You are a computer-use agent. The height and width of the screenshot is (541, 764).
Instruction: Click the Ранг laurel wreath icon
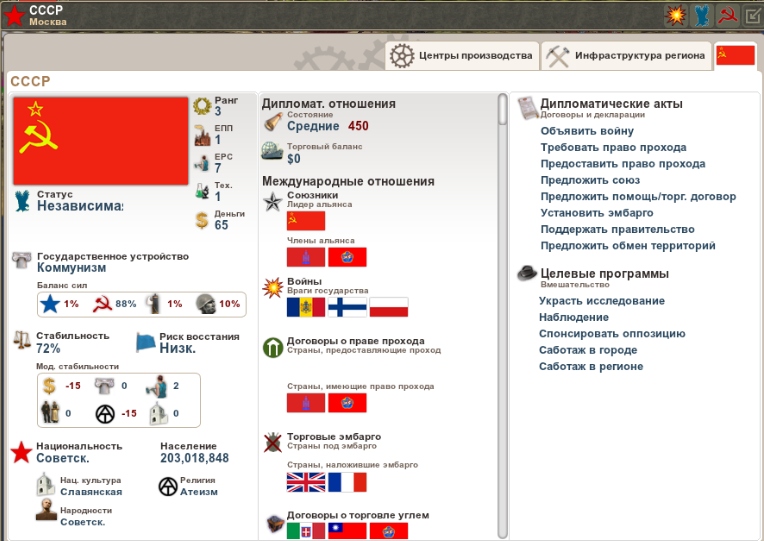point(202,106)
